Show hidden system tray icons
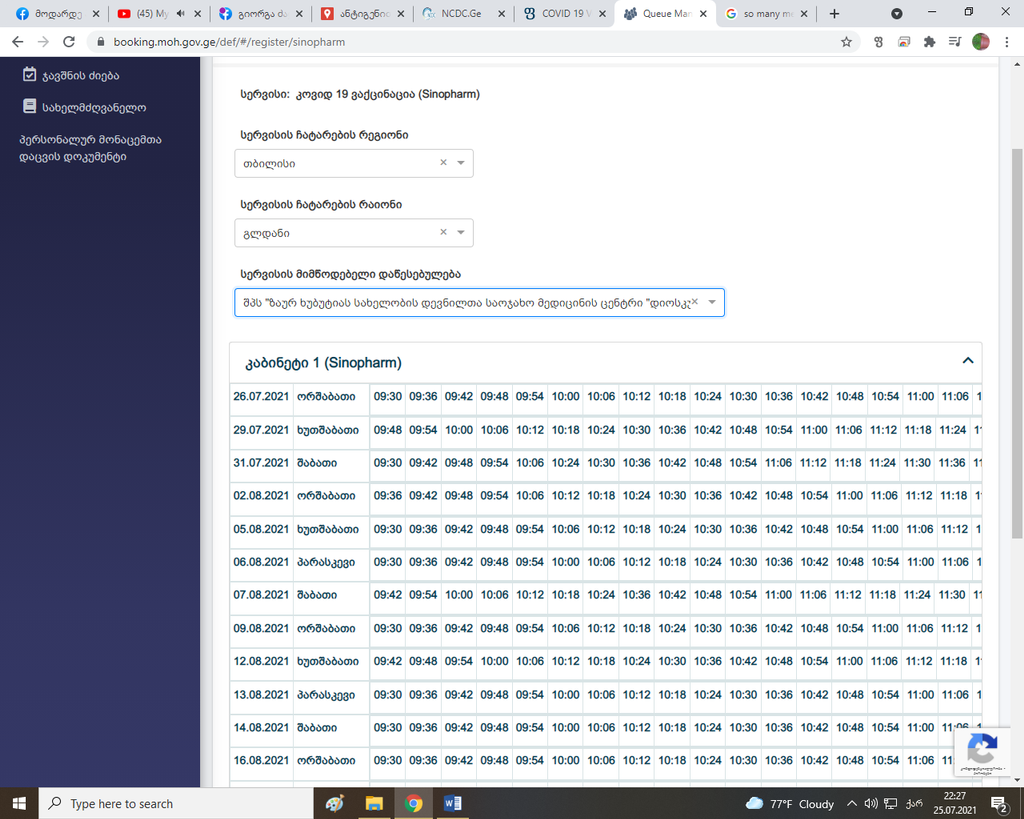The image size is (1024, 819). pyautogui.click(x=852, y=804)
